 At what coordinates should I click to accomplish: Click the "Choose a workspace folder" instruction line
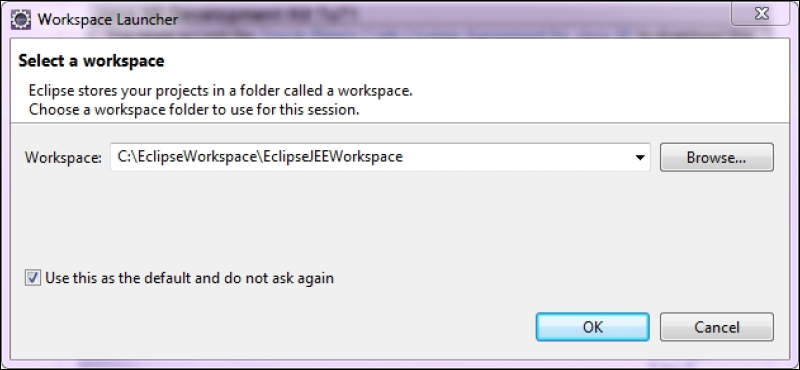[194, 110]
